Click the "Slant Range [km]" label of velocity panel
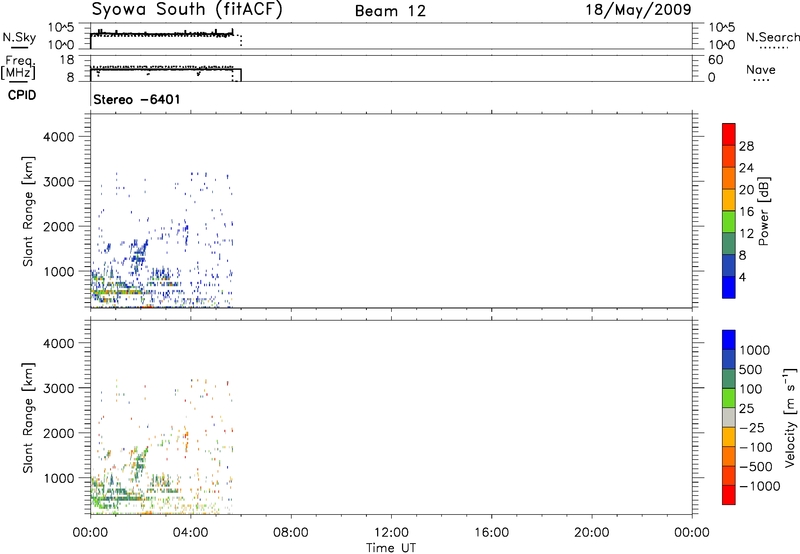The image size is (800, 554). coord(28,418)
